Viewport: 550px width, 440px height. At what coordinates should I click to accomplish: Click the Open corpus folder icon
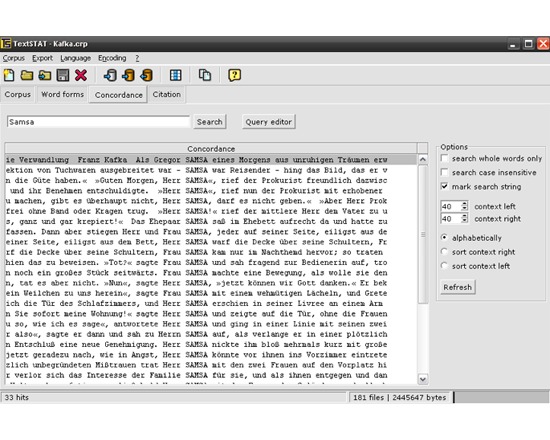(x=27, y=75)
